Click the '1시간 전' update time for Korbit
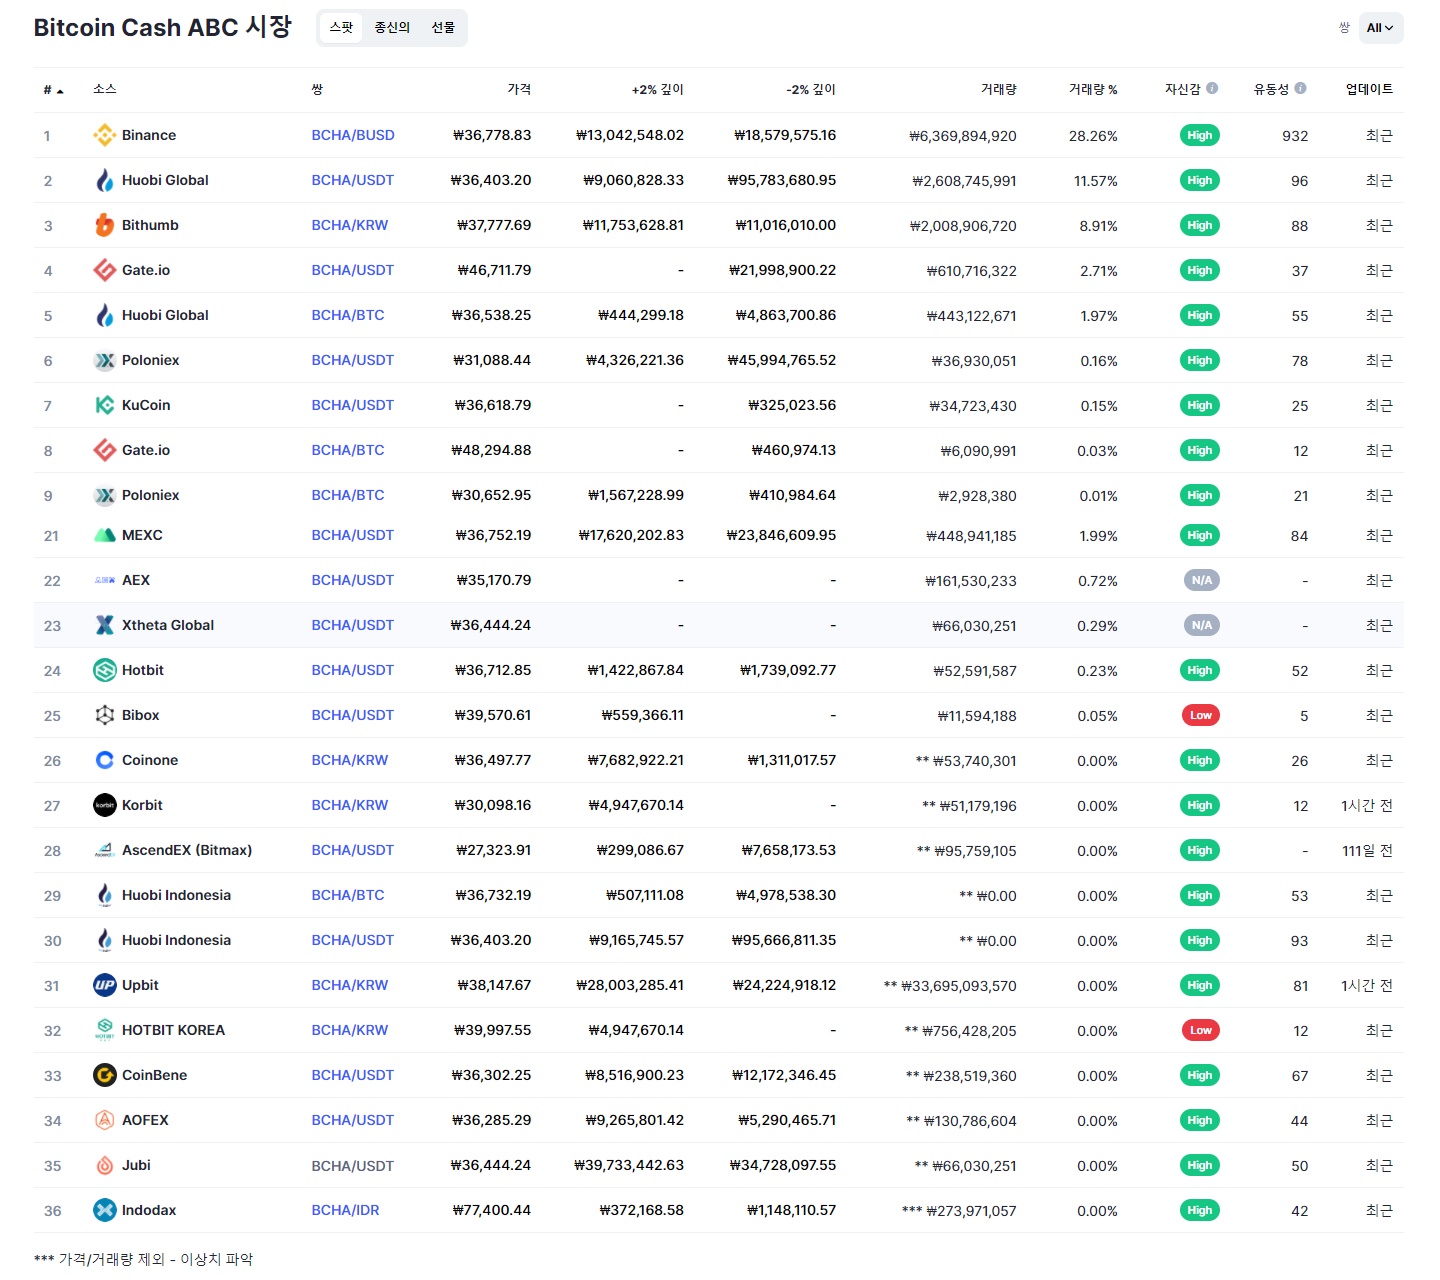This screenshot has width=1440, height=1280. tap(1367, 805)
